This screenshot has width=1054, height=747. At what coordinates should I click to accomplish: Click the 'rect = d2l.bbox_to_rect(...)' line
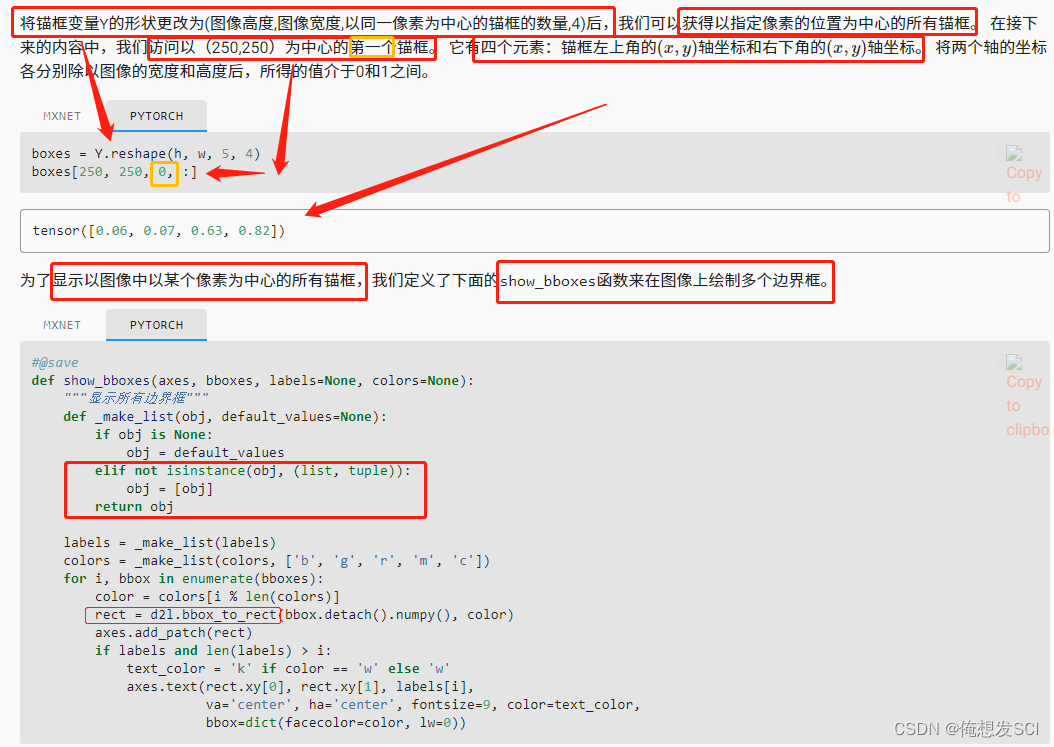click(304, 615)
